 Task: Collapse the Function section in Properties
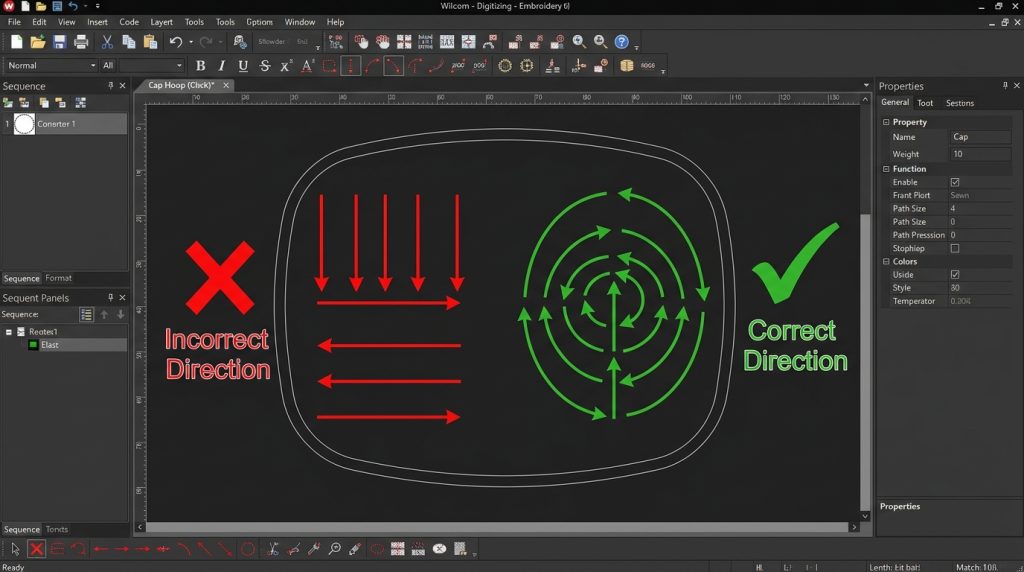pyautogui.click(x=886, y=169)
